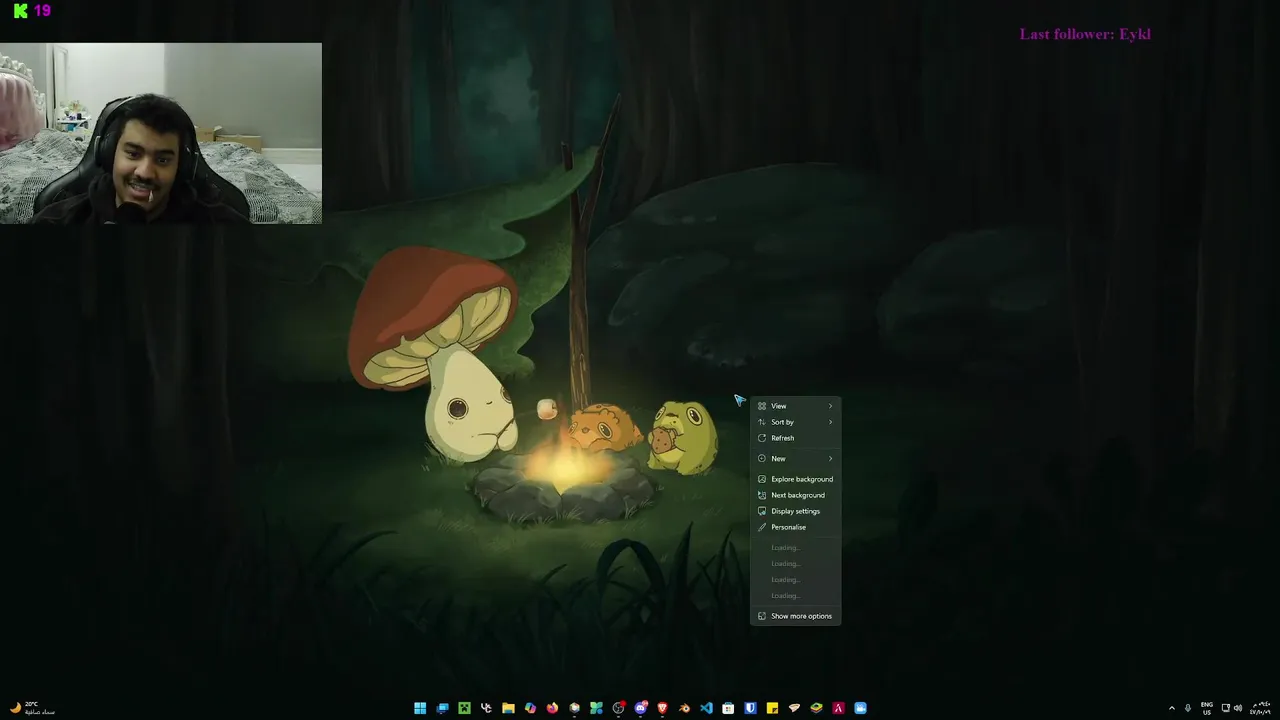This screenshot has height=720, width=1280.
Task: Select Explore background
Action: [795, 479]
